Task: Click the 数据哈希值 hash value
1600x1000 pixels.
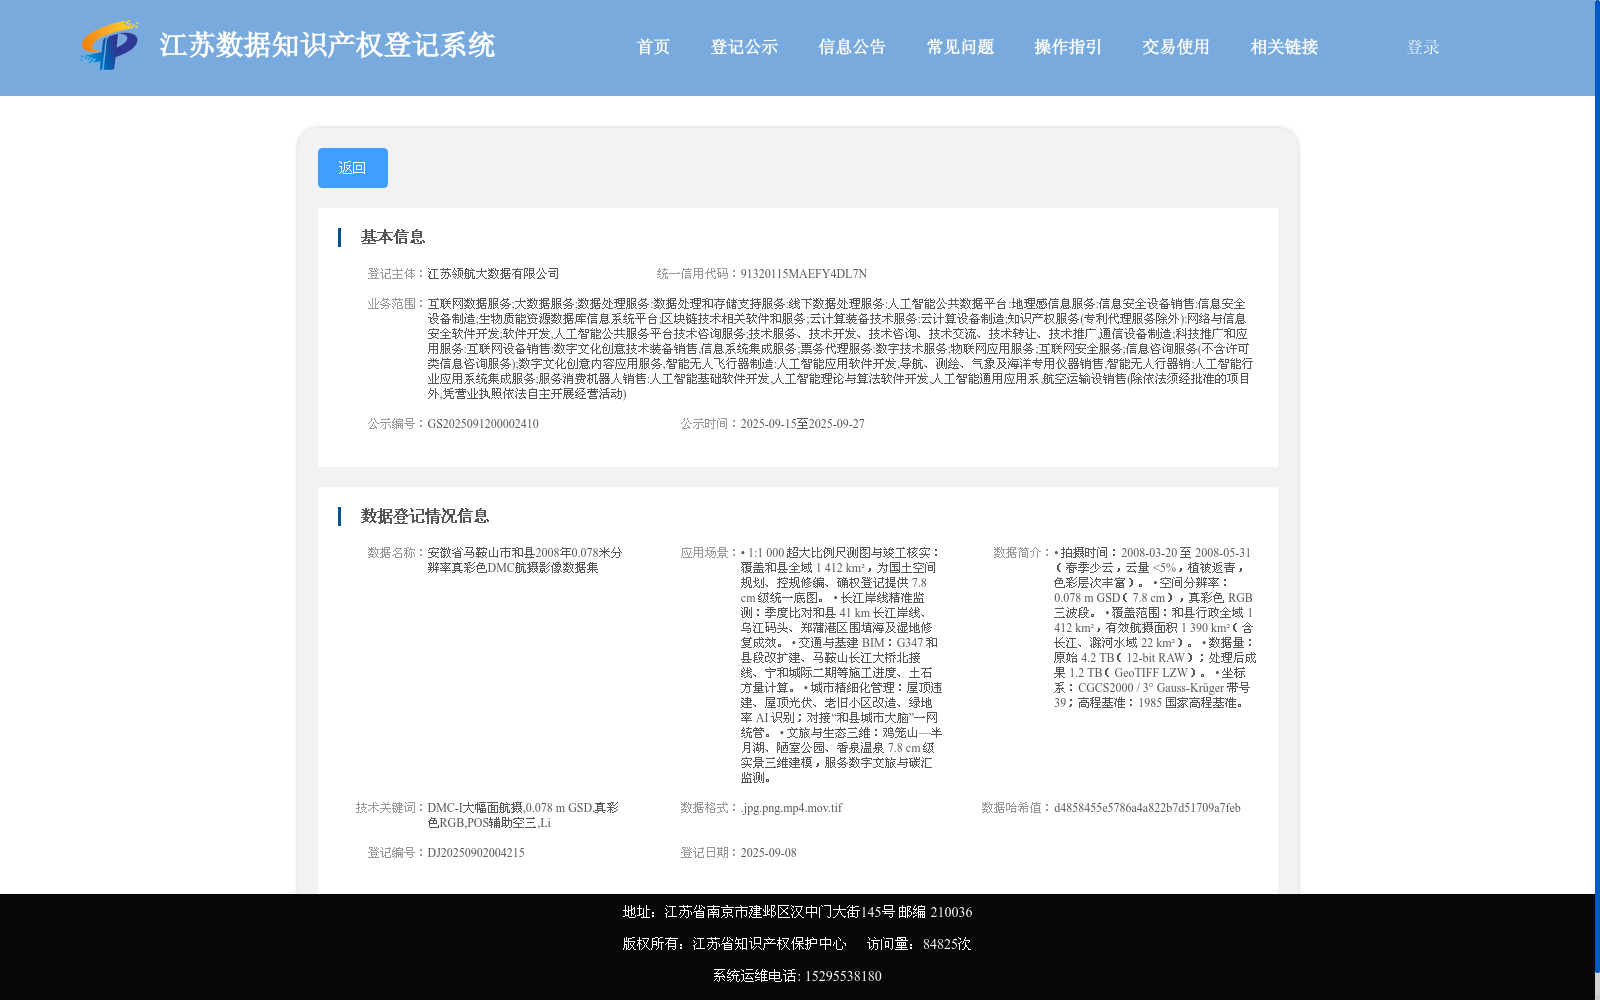Action: 1146,808
